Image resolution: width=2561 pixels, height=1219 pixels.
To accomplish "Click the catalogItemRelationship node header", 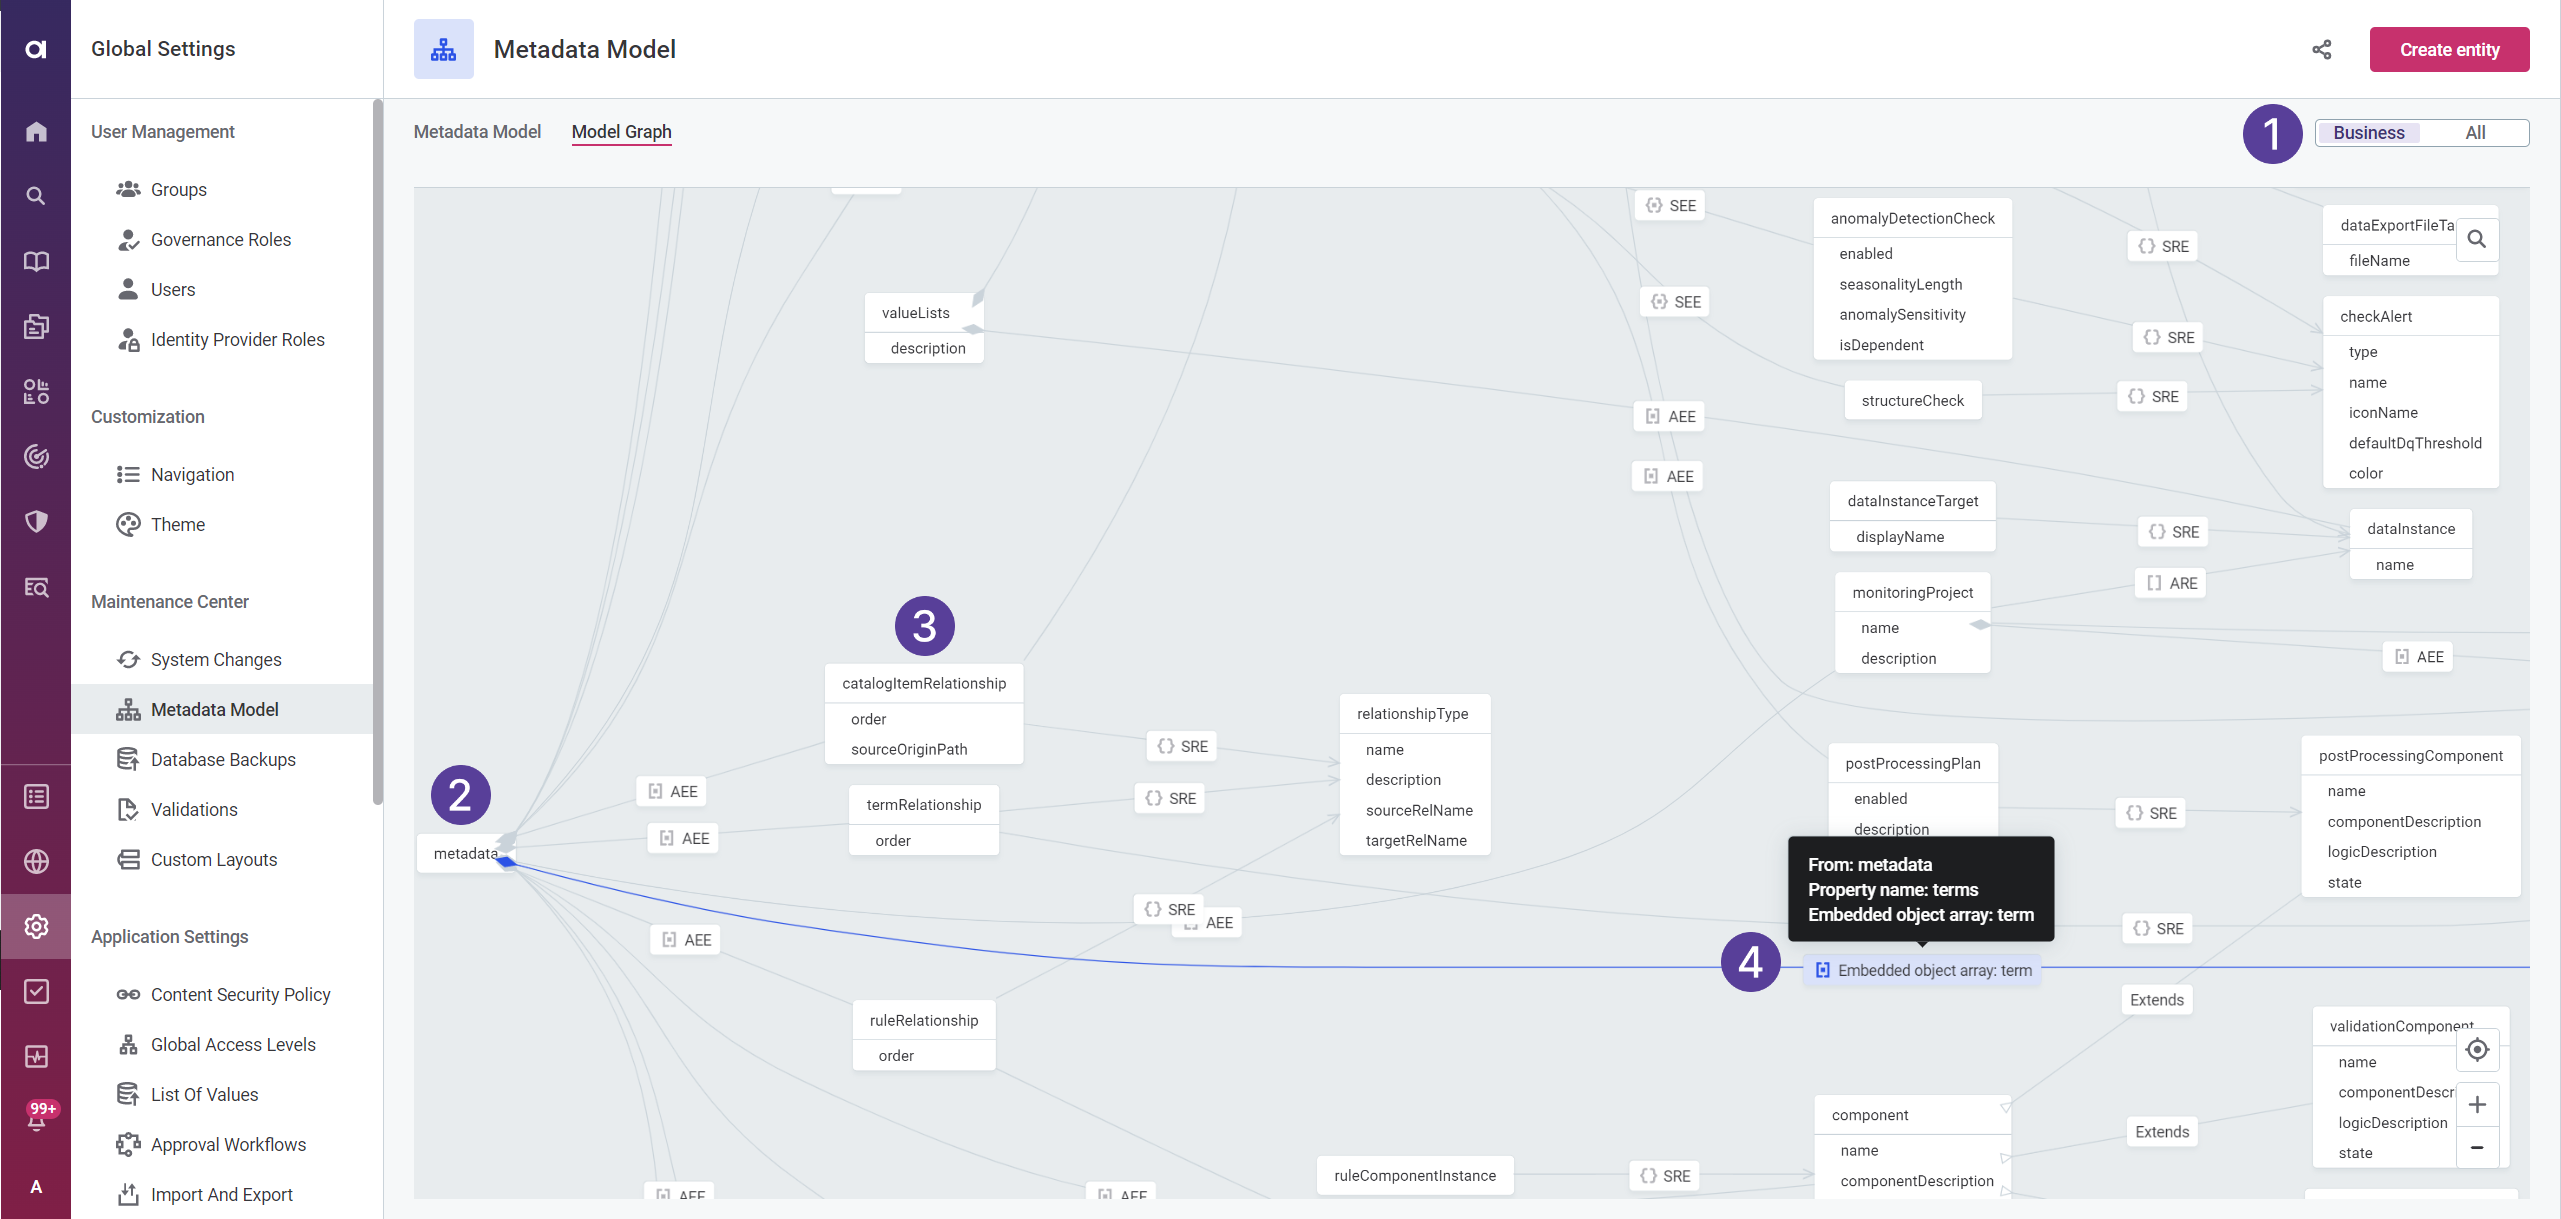I will tap(923, 682).
